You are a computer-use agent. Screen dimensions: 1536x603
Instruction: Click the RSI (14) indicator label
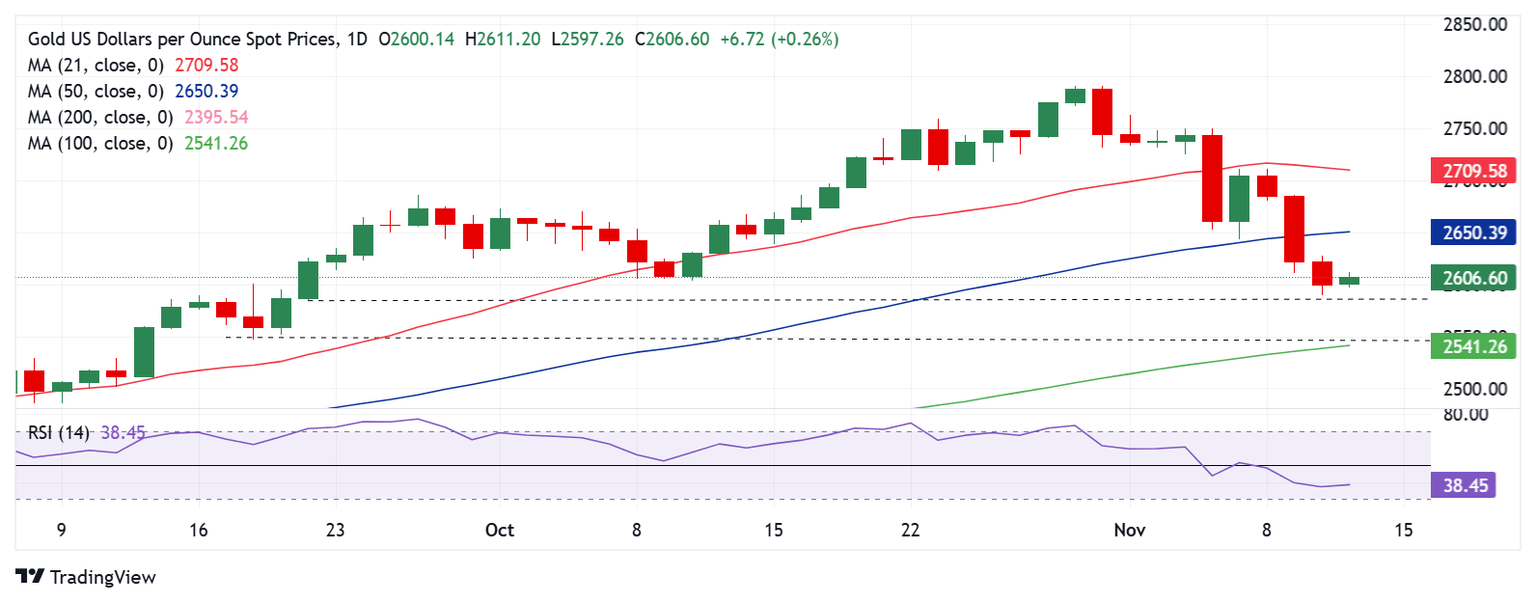(58, 433)
